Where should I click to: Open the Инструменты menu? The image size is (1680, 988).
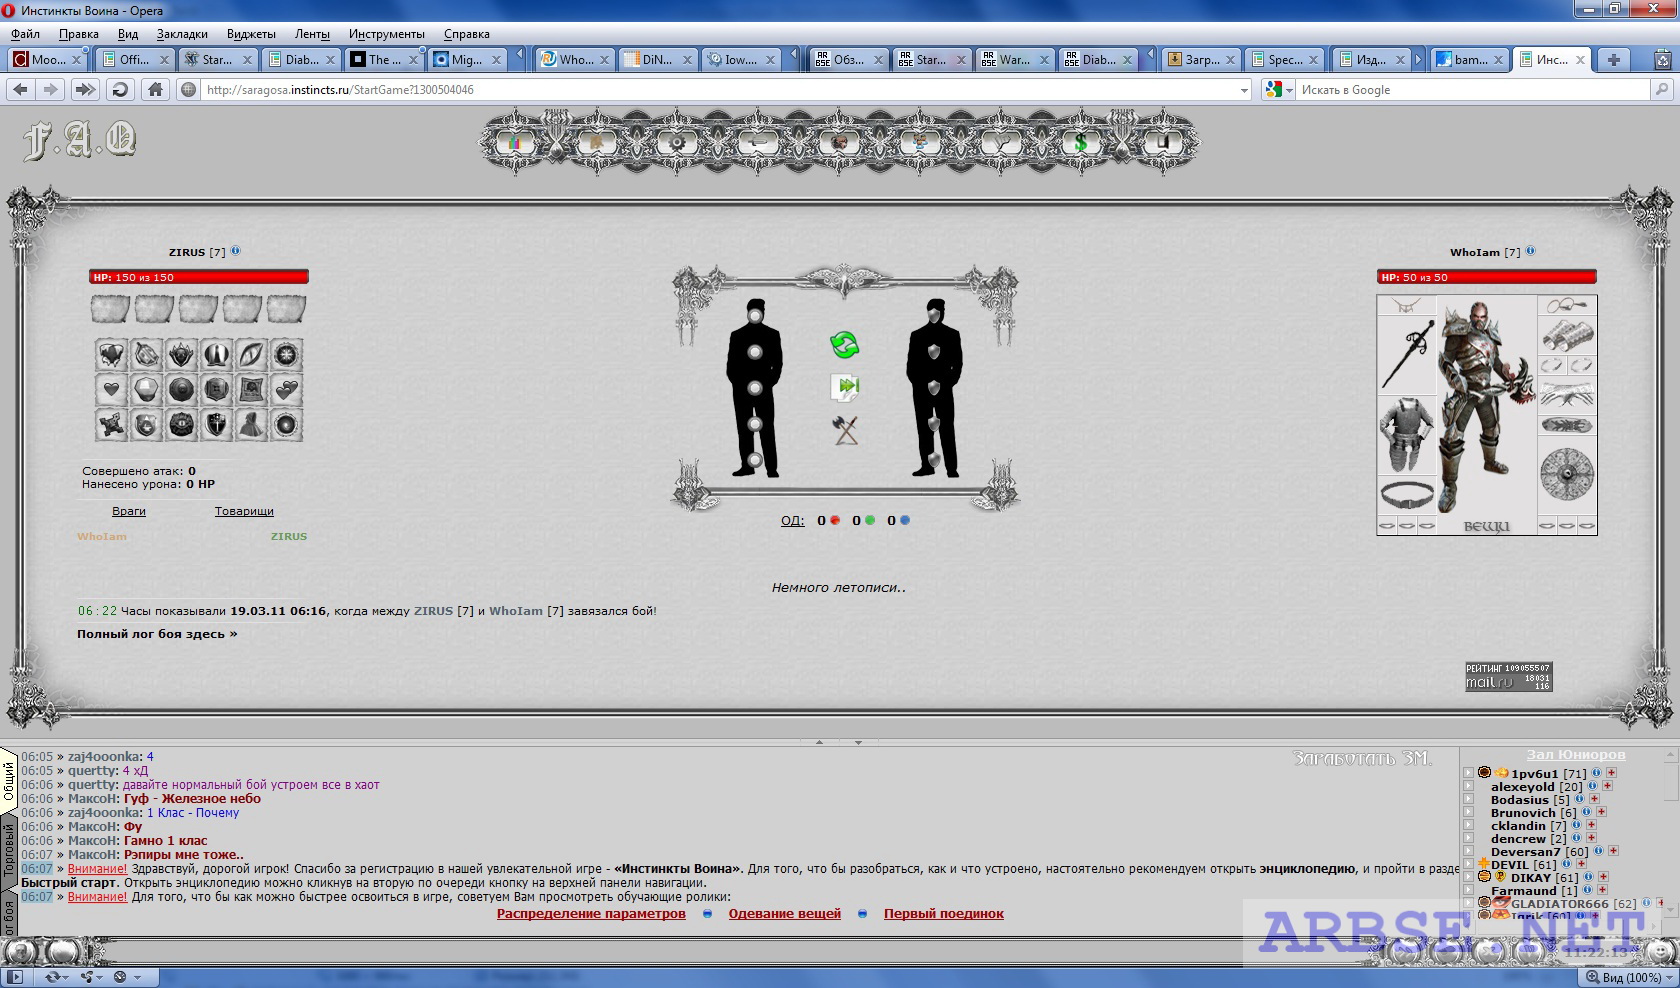386,34
